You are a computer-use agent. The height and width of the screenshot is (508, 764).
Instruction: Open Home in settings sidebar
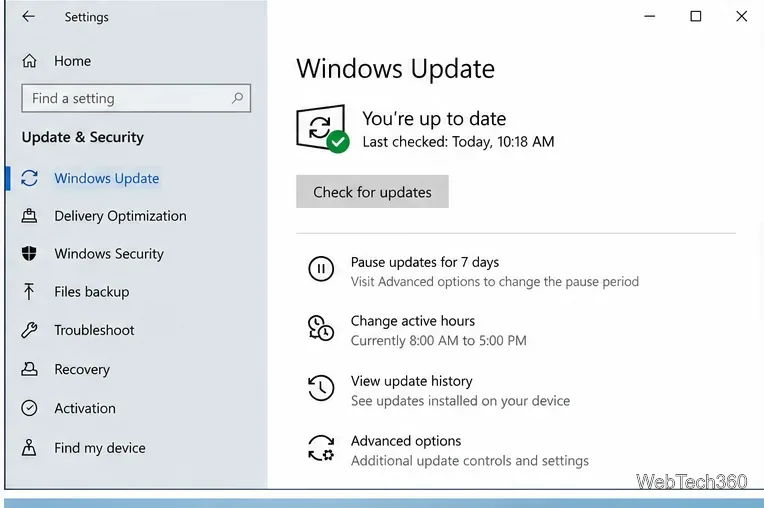[x=72, y=61]
